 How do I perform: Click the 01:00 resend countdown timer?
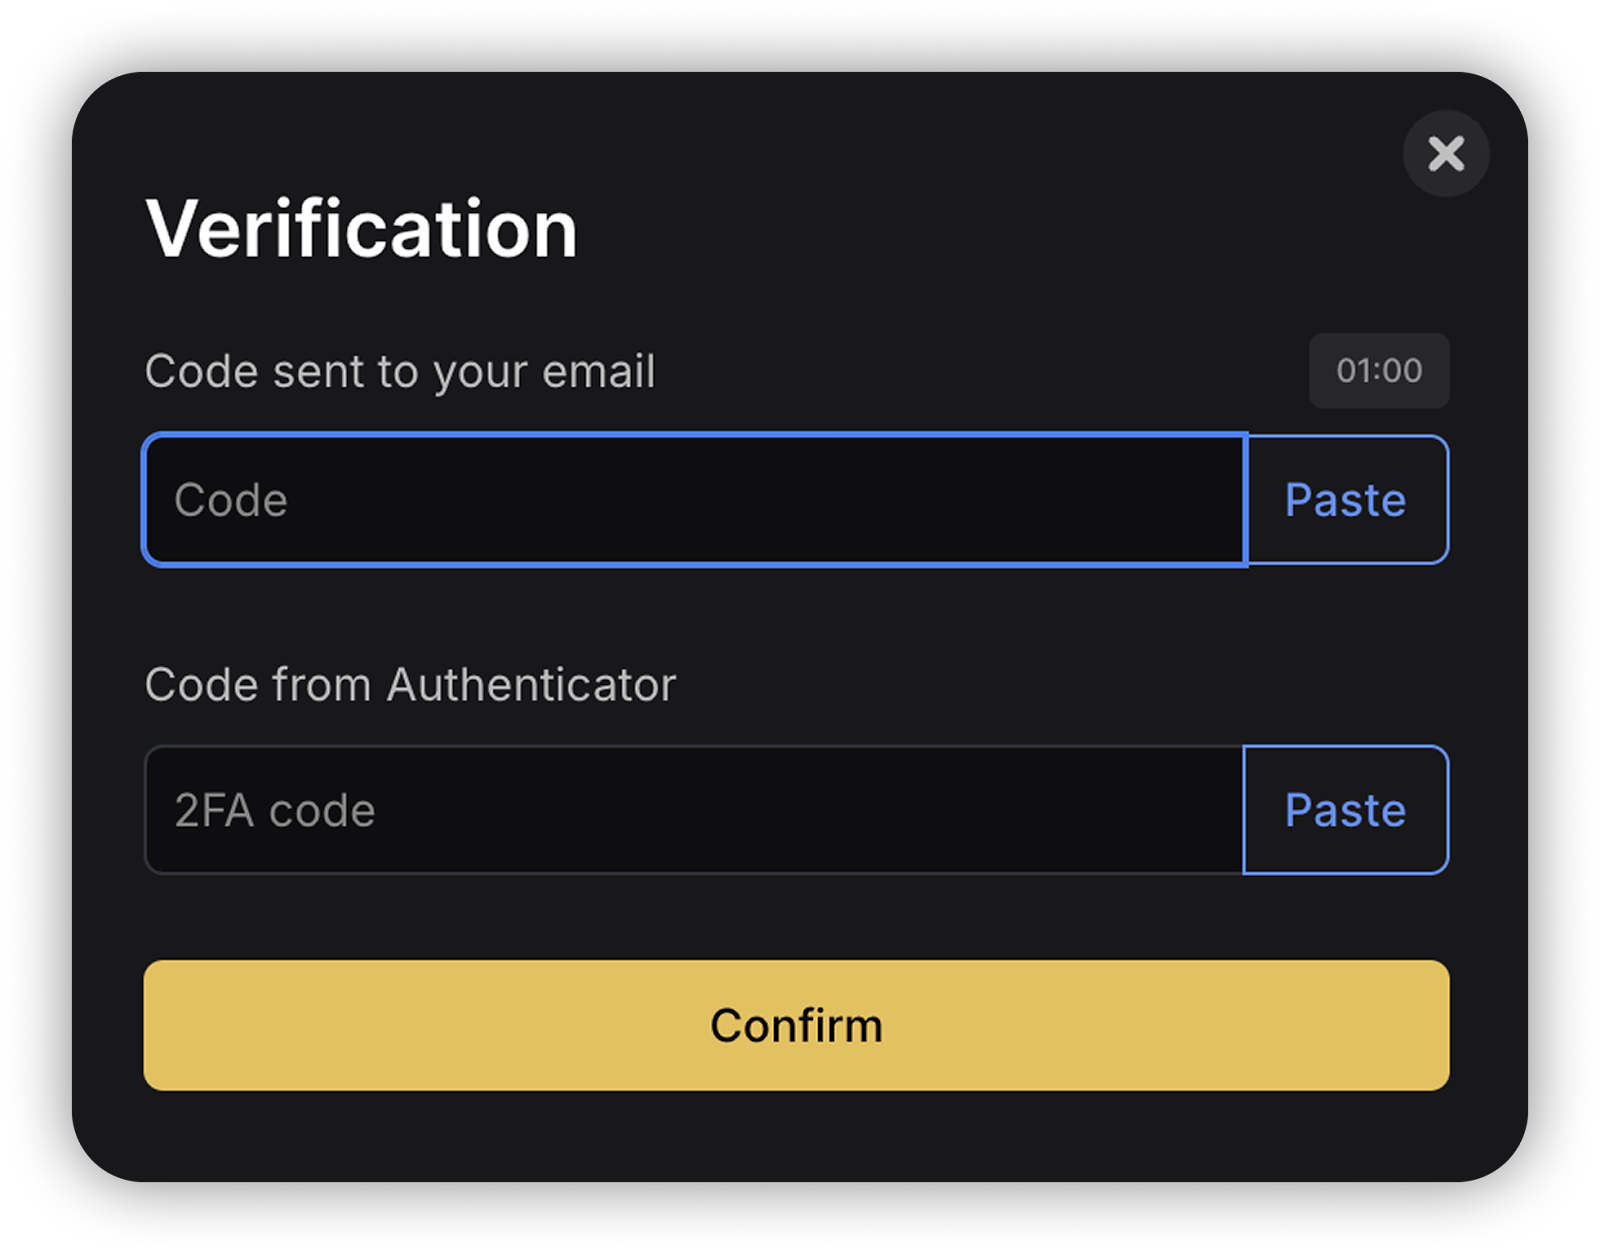click(1379, 371)
